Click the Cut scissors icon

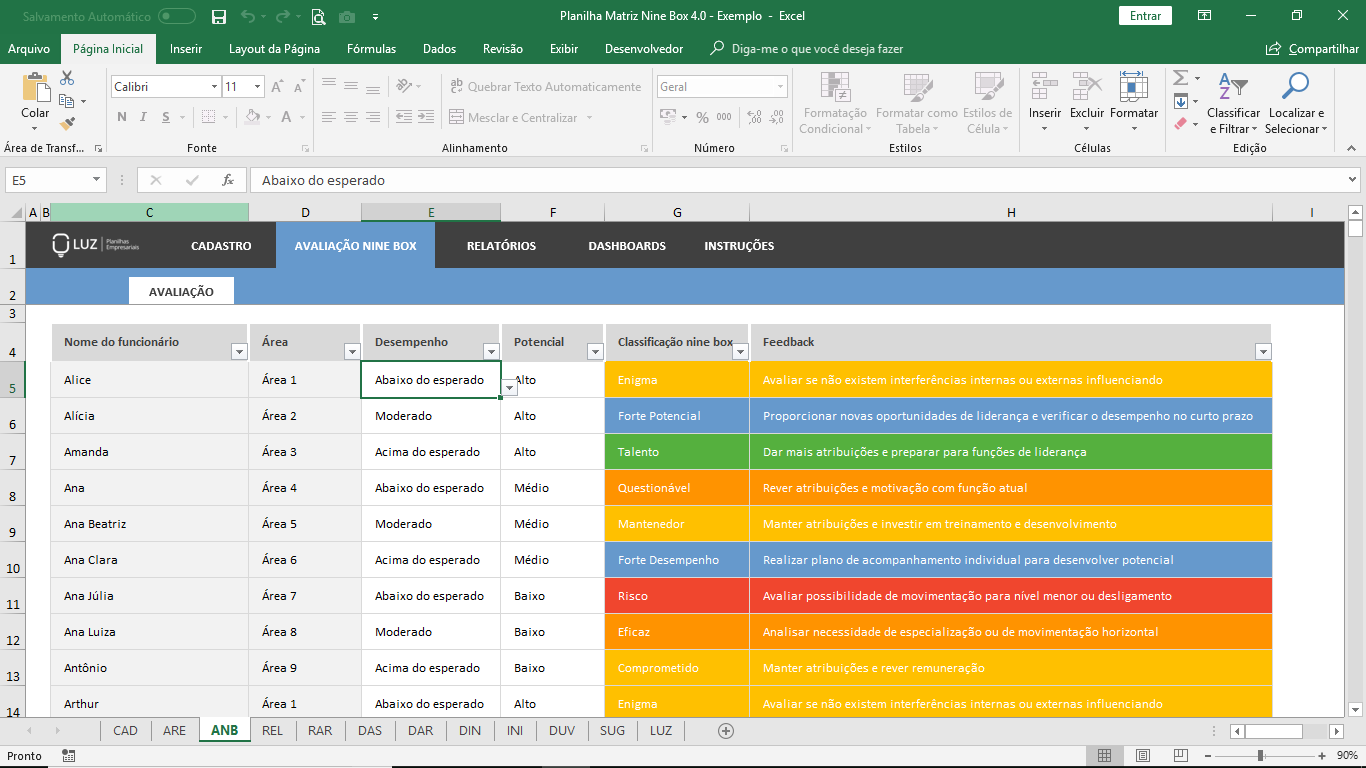pos(67,78)
